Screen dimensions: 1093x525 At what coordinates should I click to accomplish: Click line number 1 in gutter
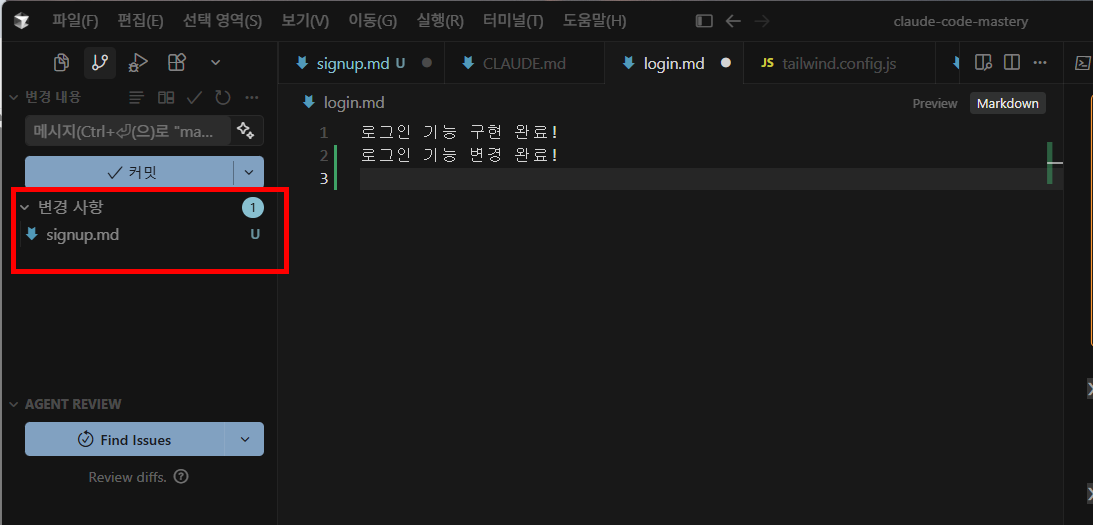click(323, 132)
